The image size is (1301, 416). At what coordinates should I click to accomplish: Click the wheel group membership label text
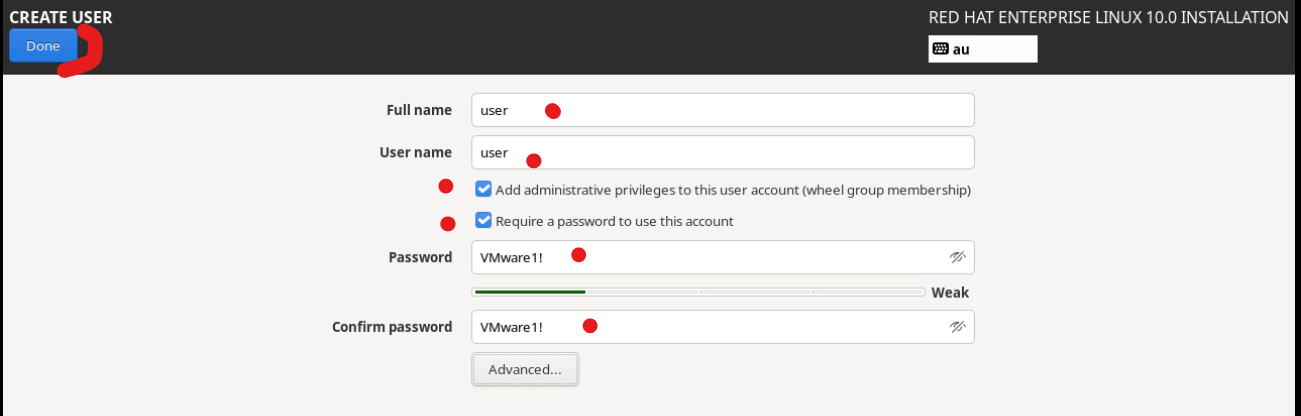click(733, 189)
